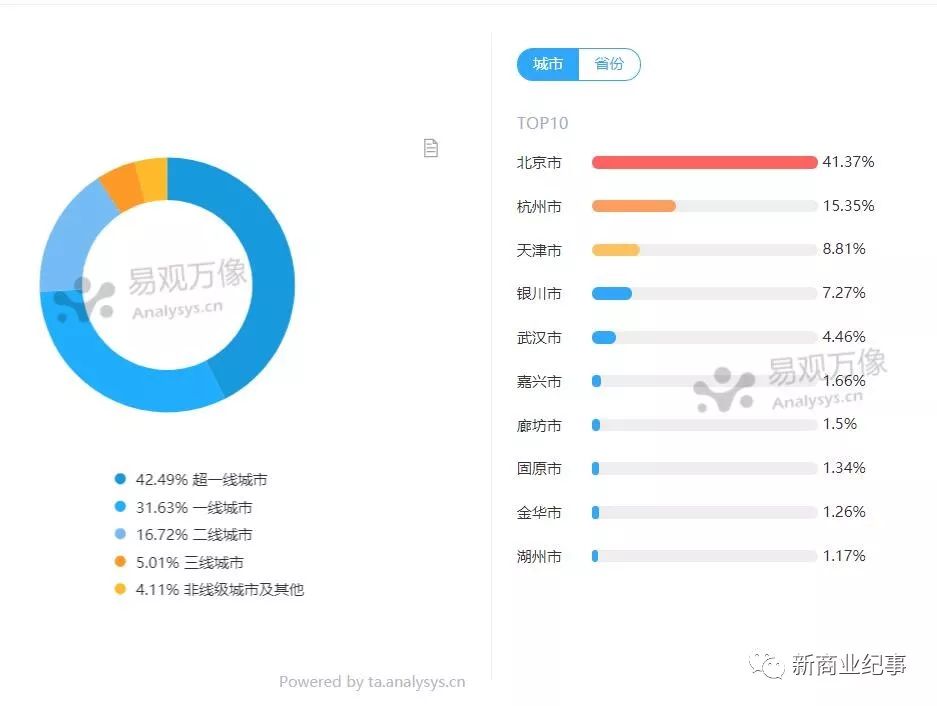Click the blue dot beside 超一线城市

tap(121, 480)
